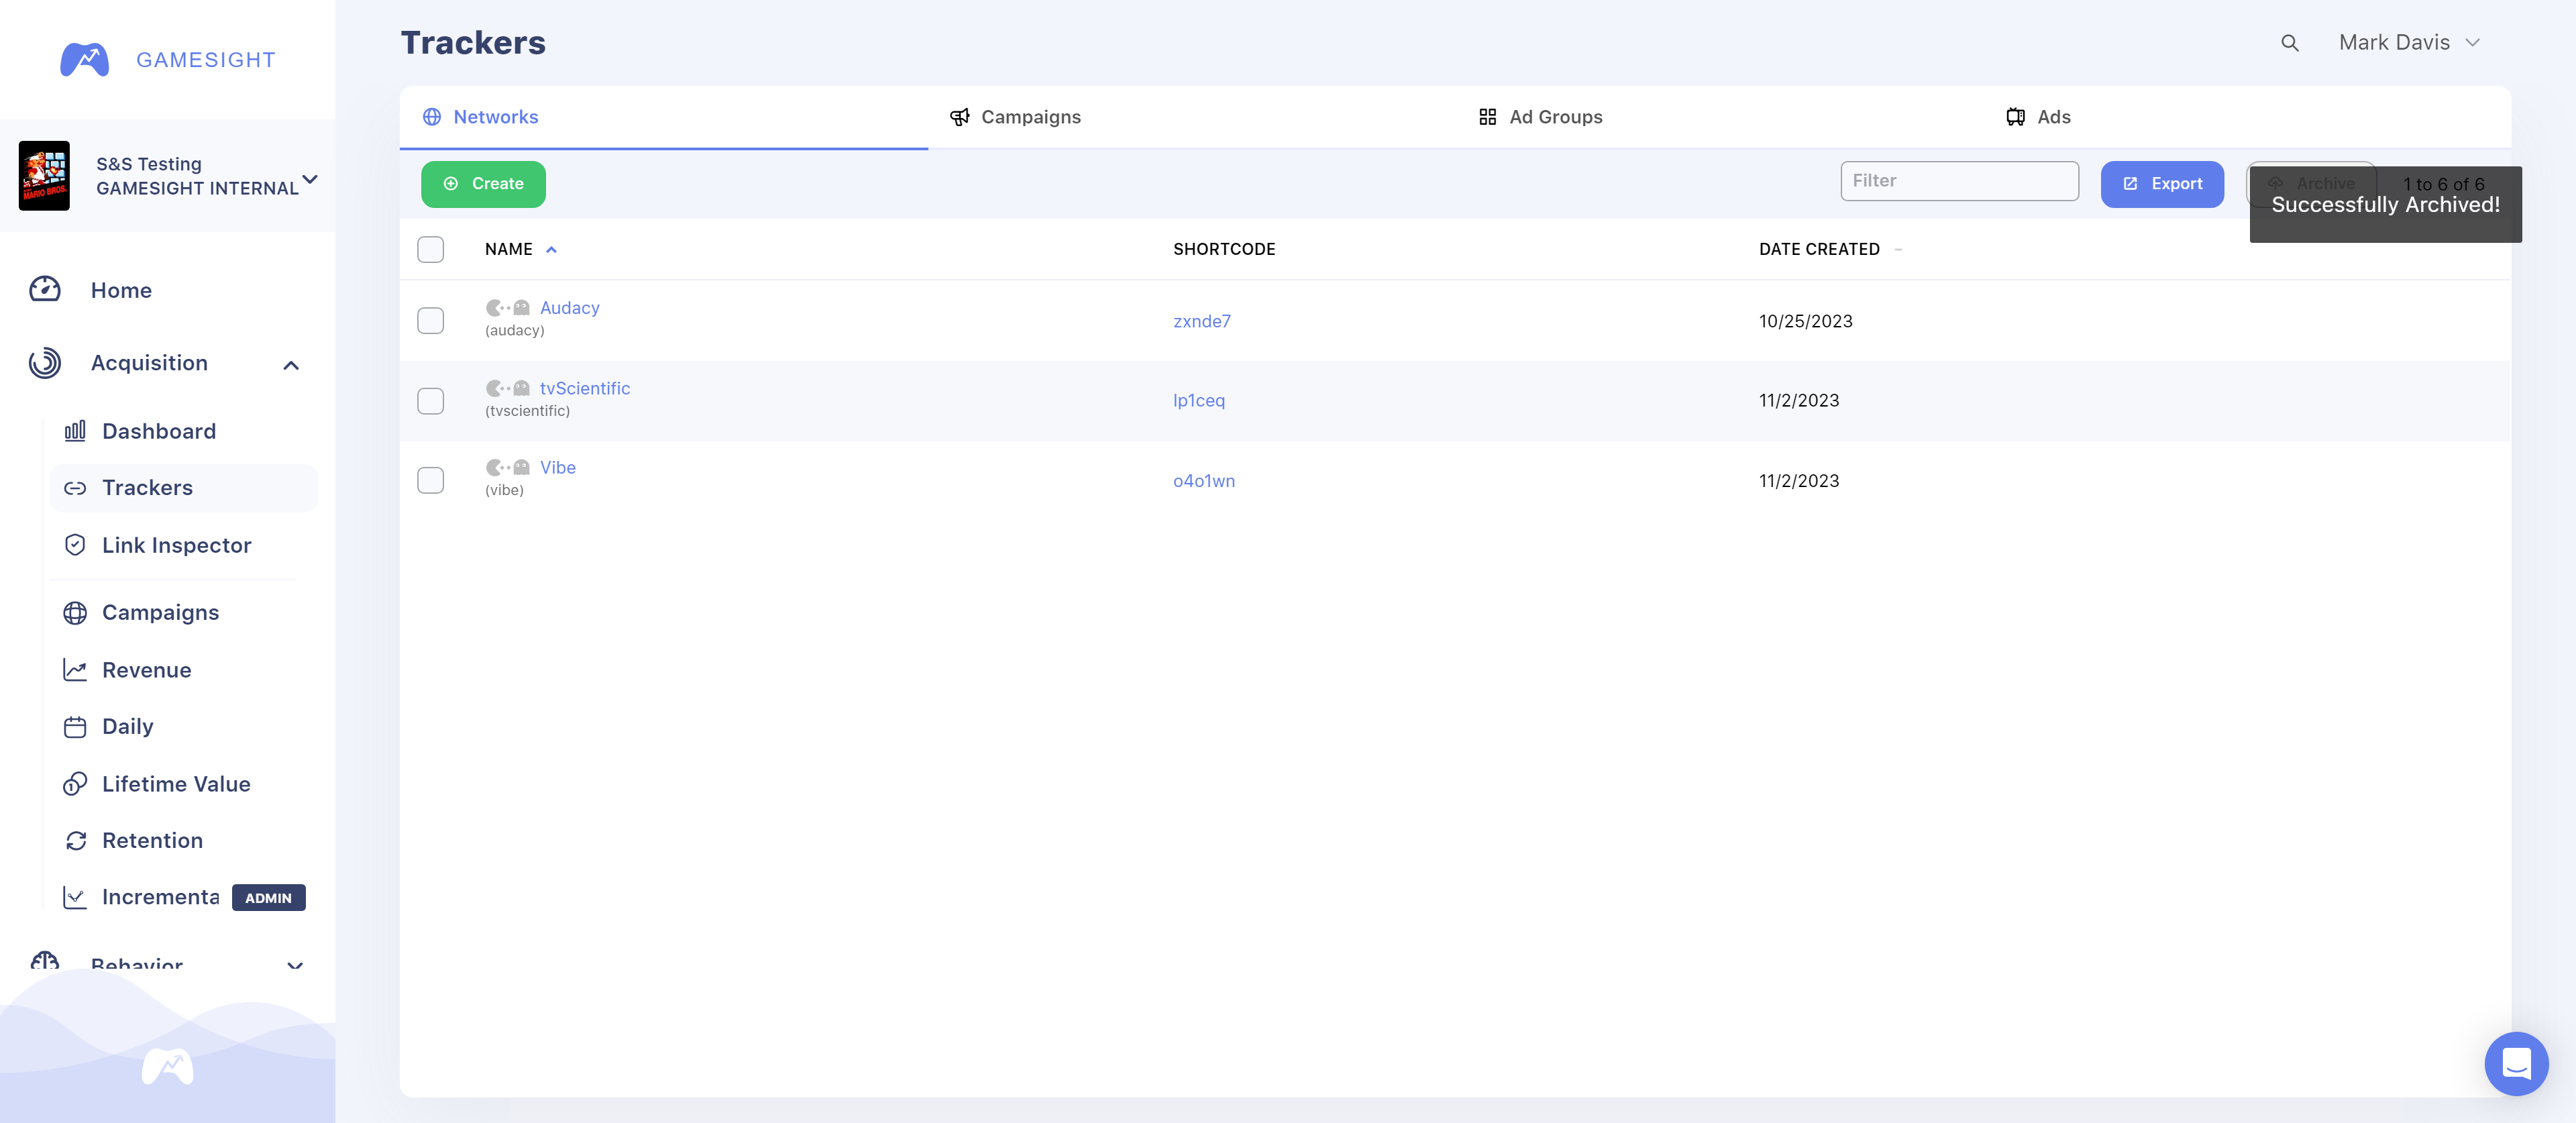
Task: Collapse the Acquisition section chevron
Action: [x=291, y=365]
